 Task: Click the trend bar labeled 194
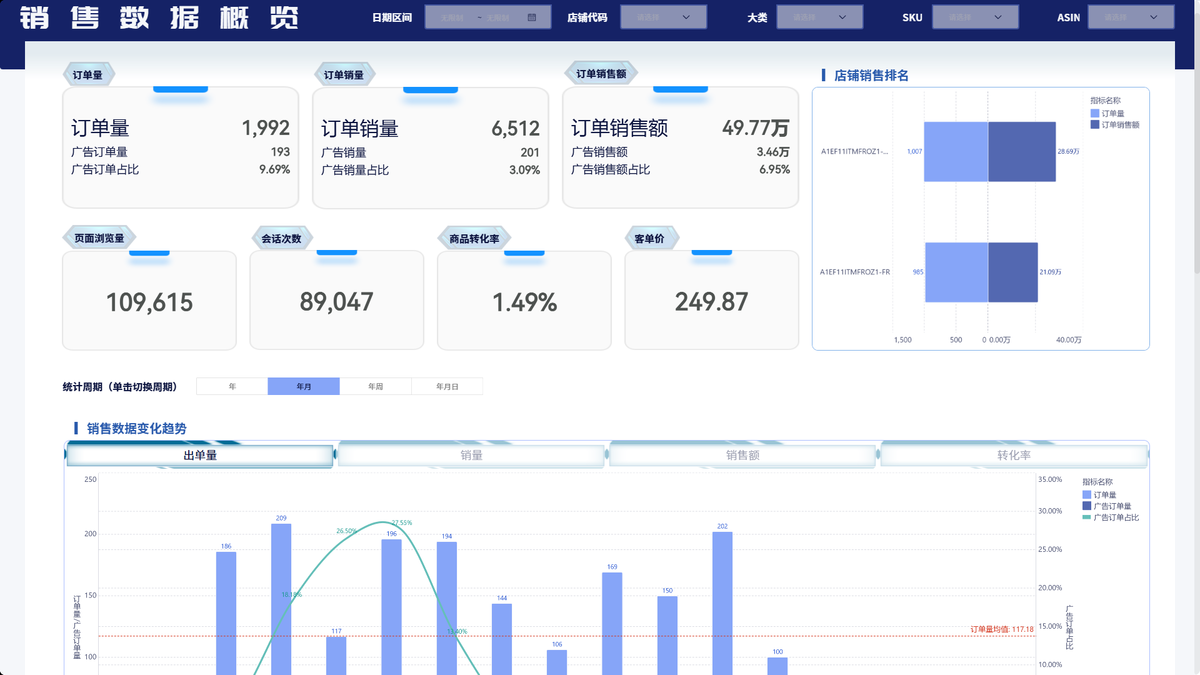[447, 608]
